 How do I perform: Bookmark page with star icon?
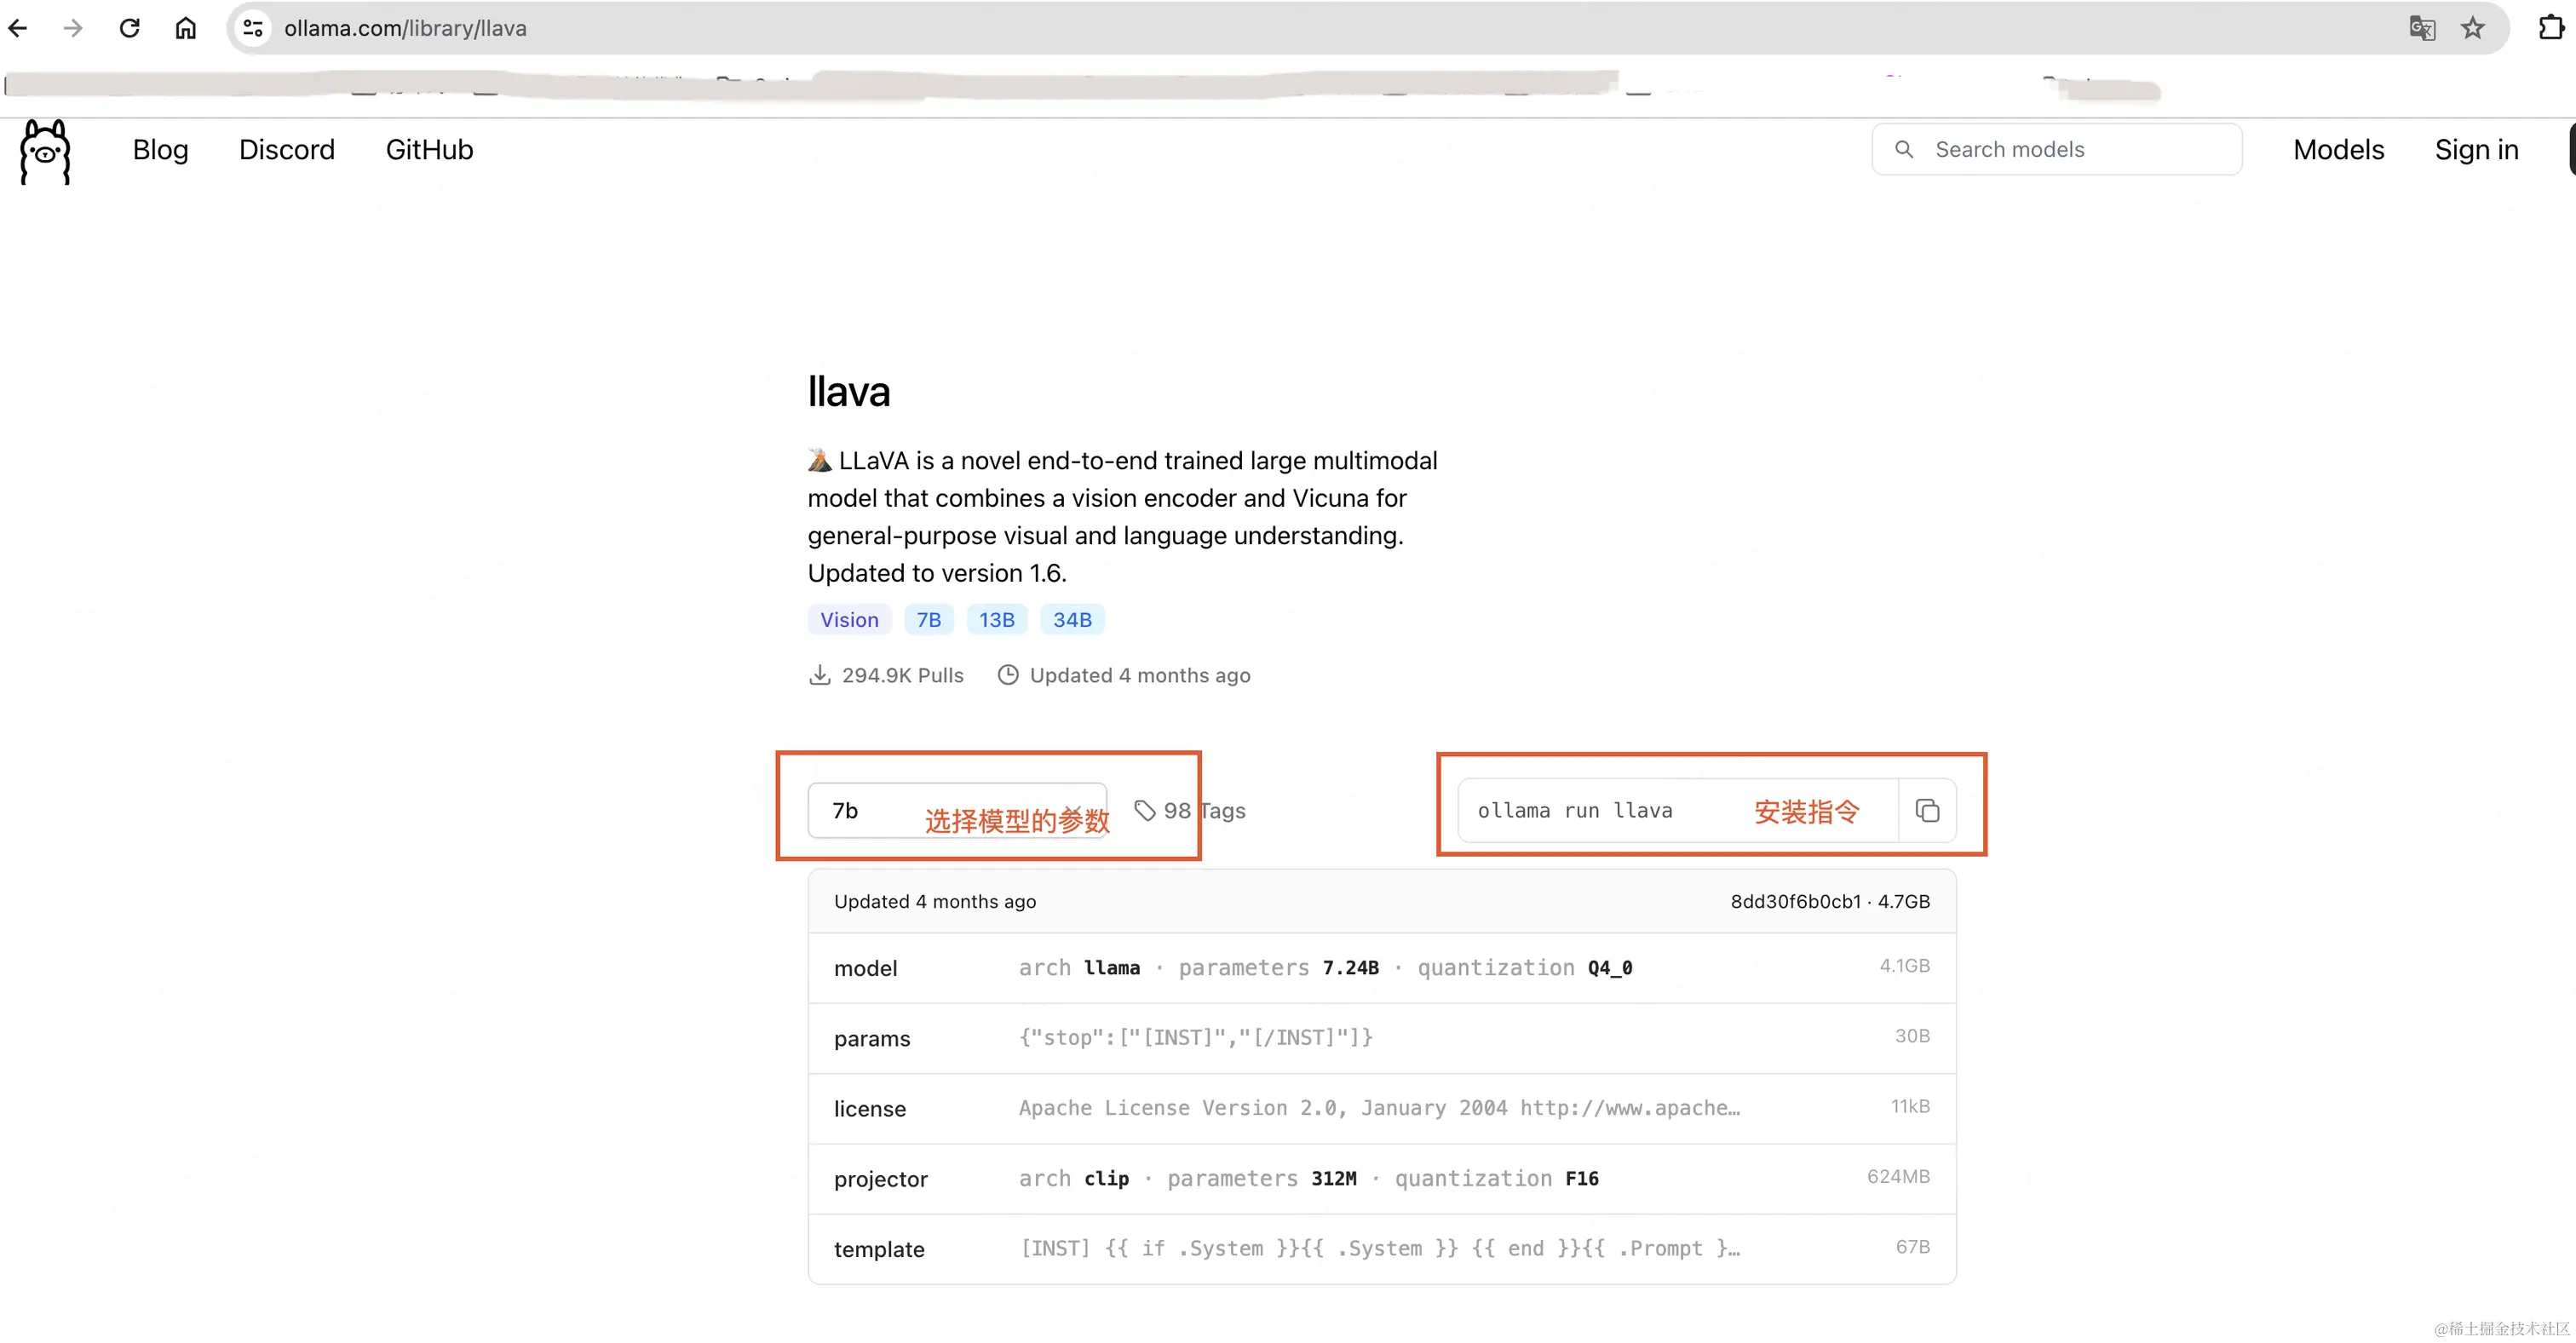2472,28
